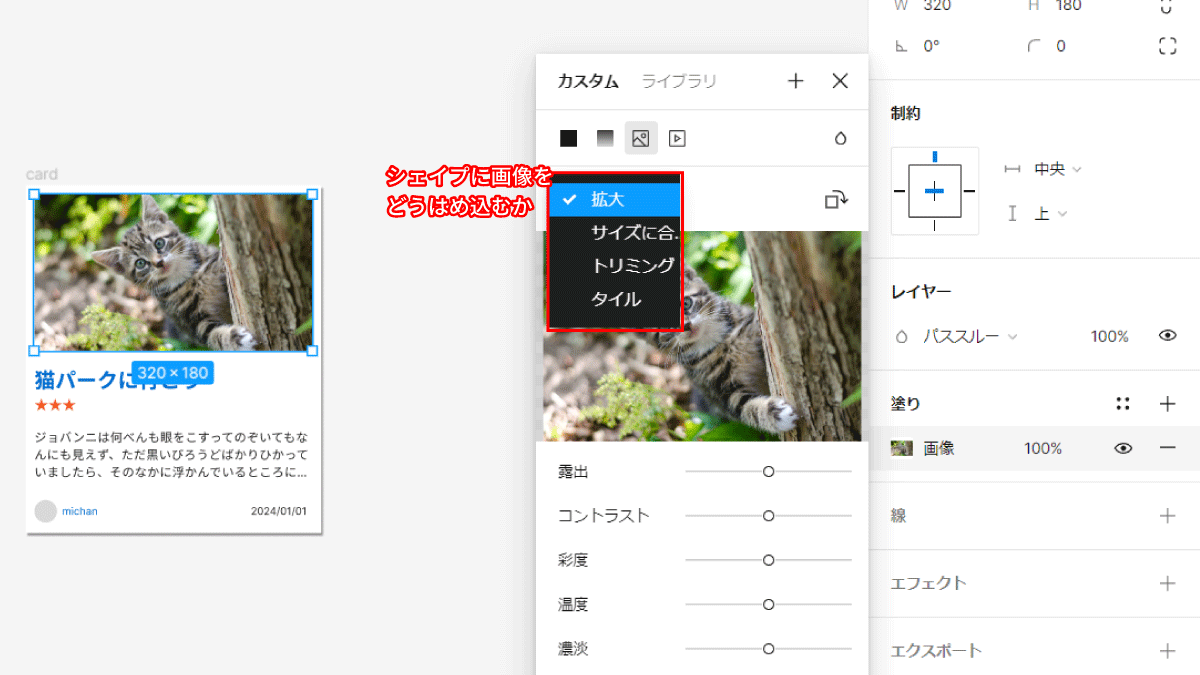Open the fill styles grid icon

(x=1123, y=404)
